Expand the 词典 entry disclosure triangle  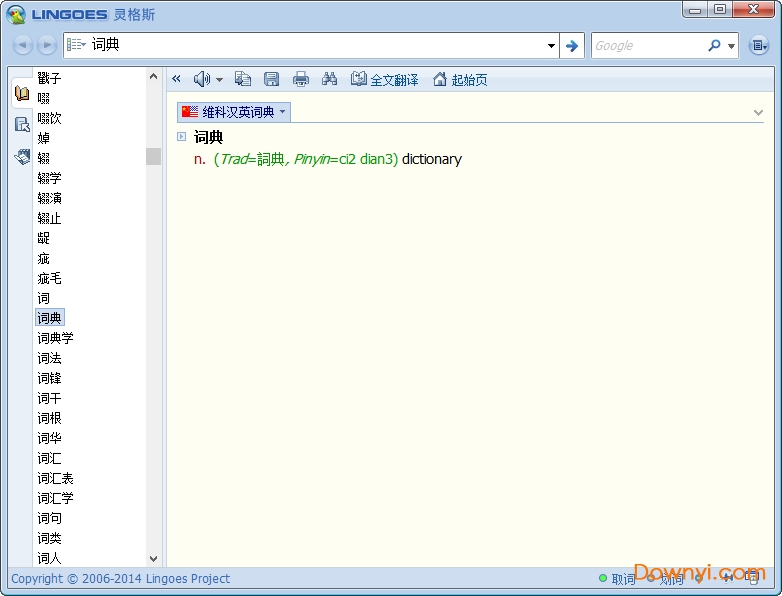181,137
